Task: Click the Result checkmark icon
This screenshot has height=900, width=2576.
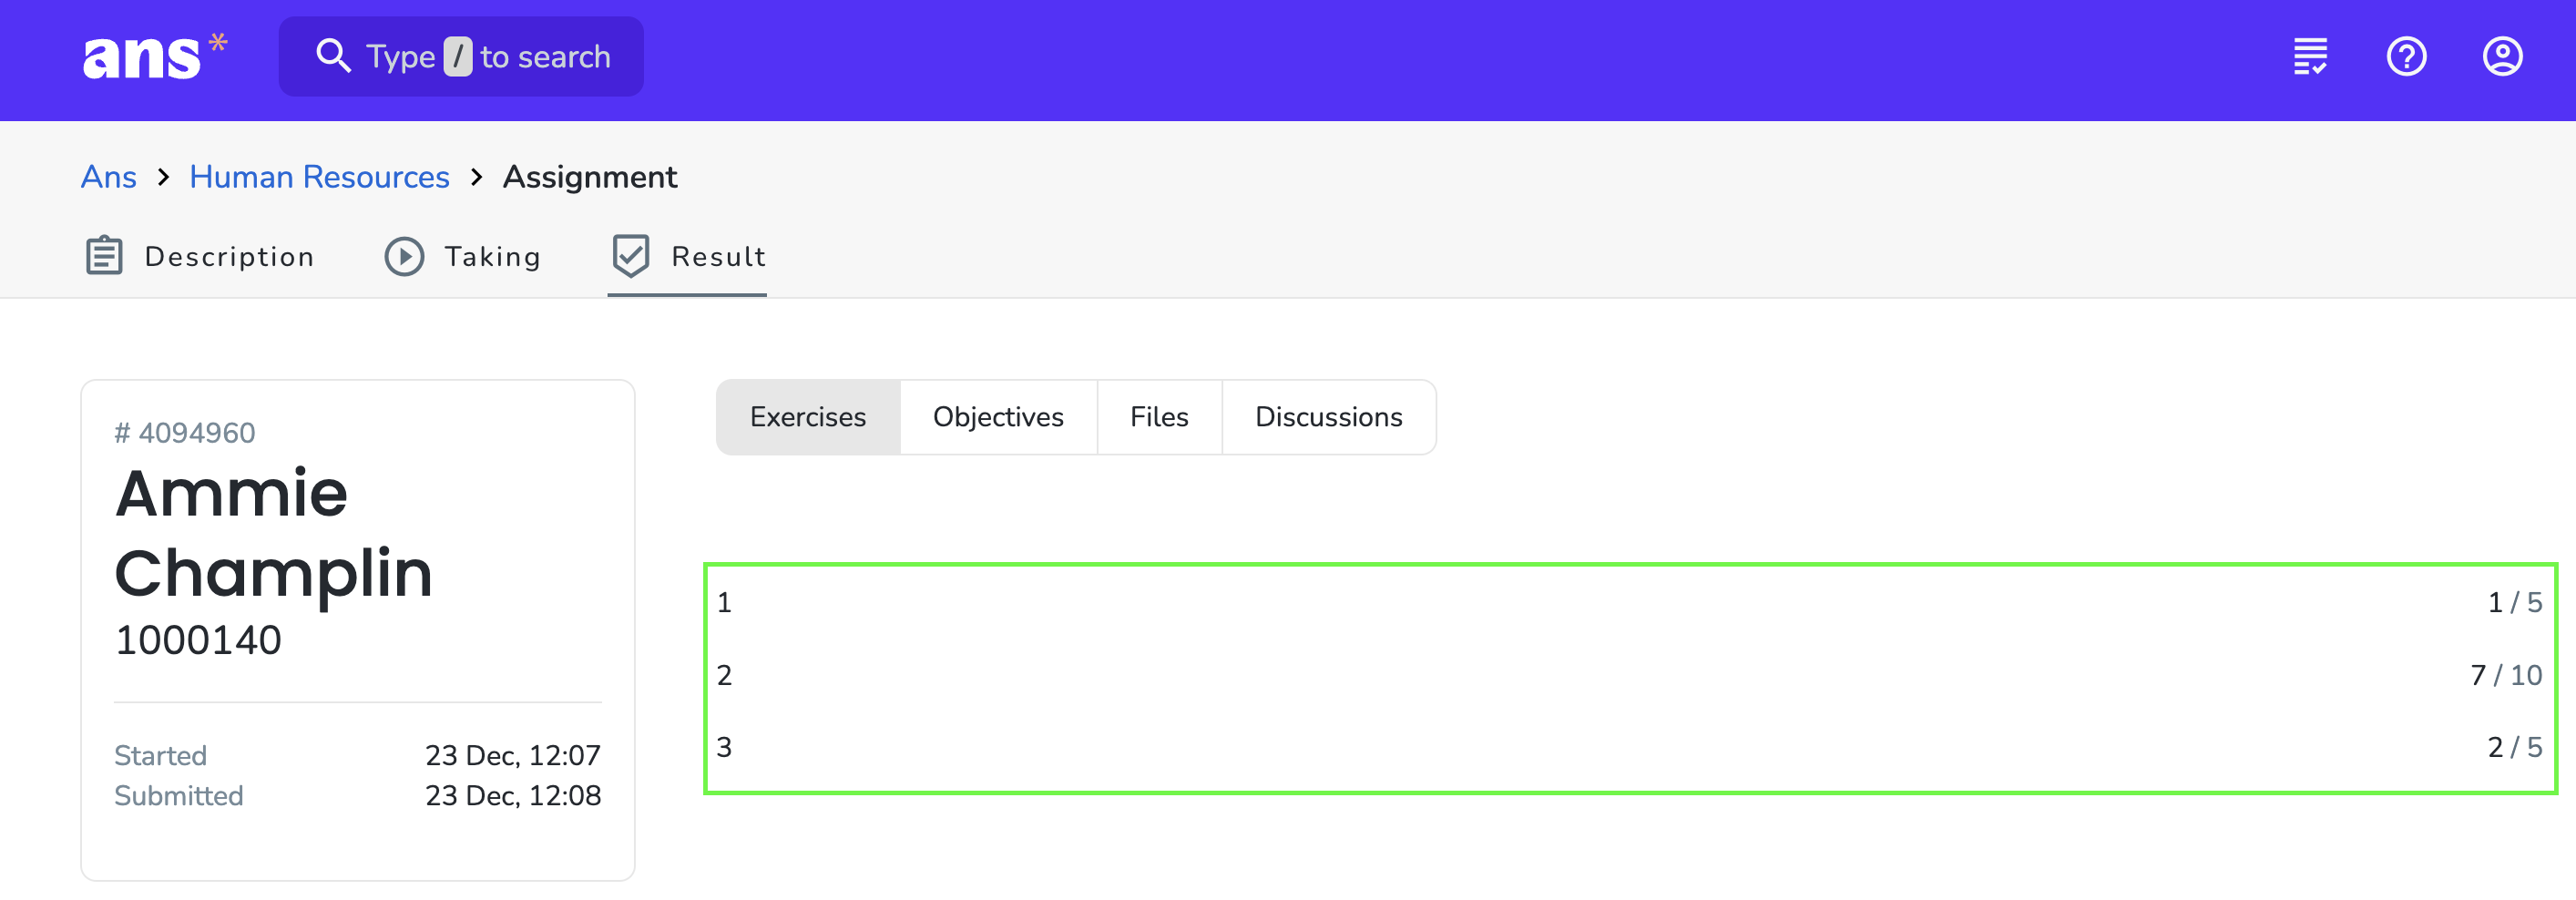Action: click(631, 257)
